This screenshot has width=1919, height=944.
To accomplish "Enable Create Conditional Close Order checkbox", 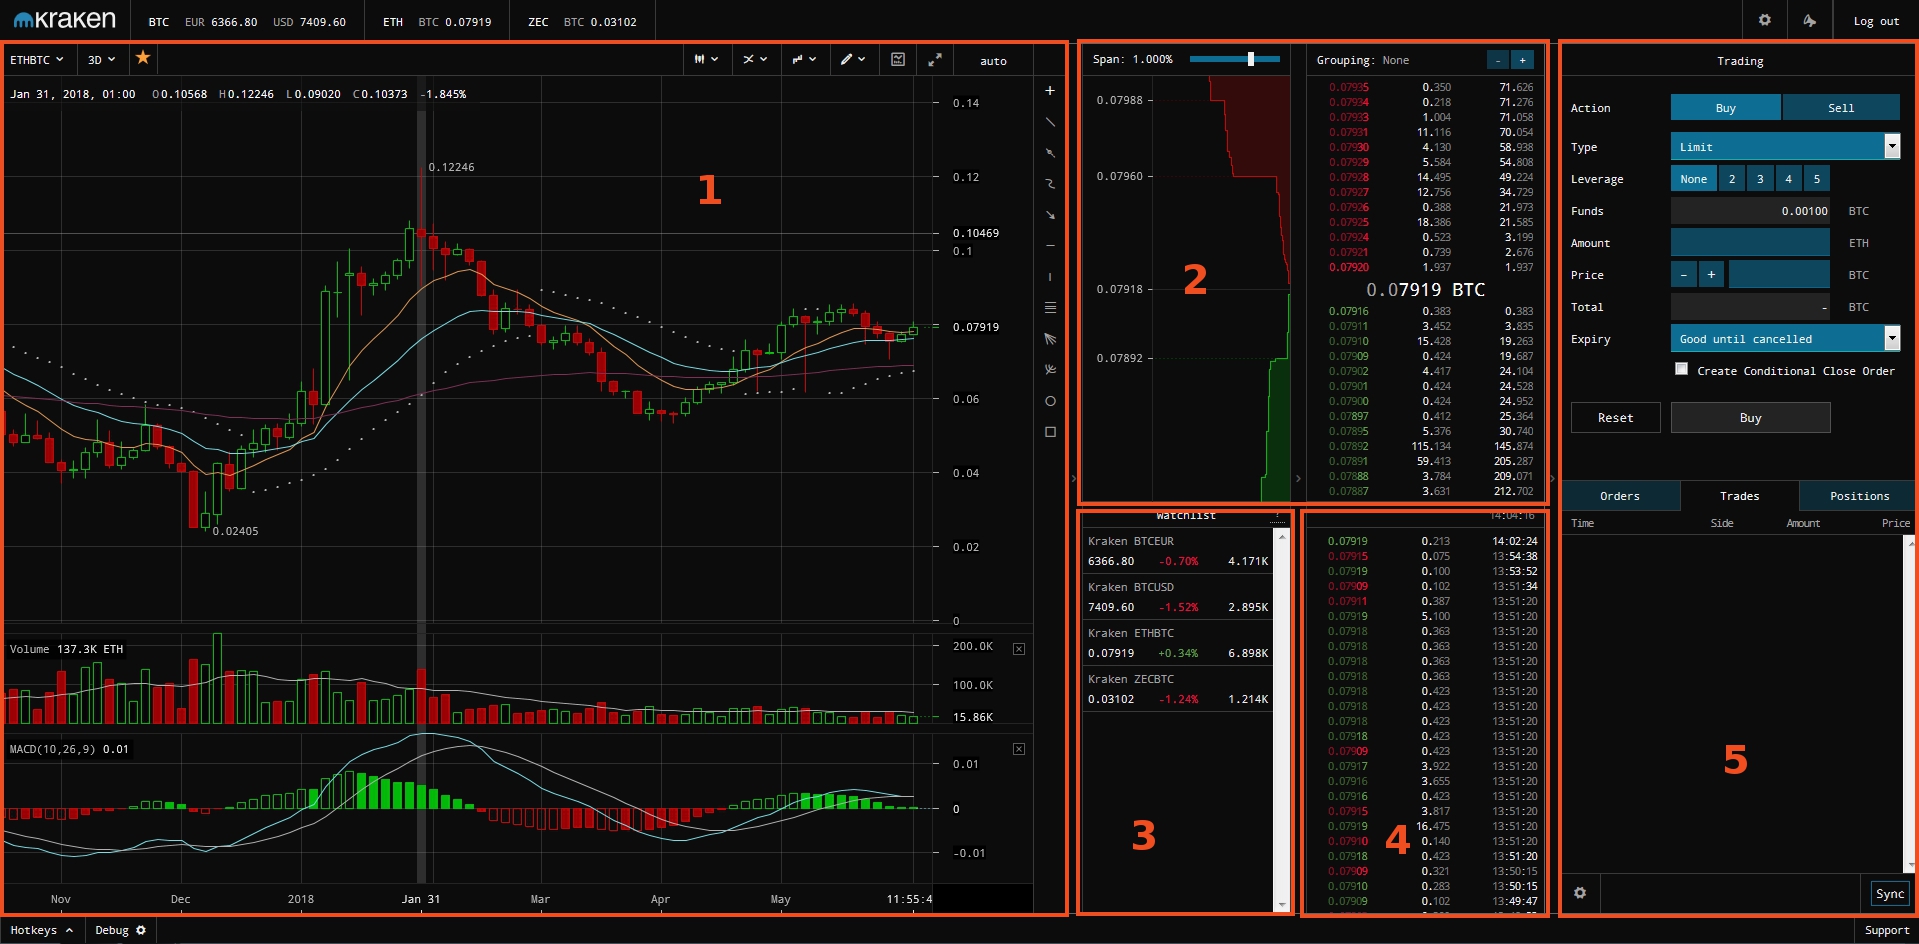I will click(x=1681, y=369).
